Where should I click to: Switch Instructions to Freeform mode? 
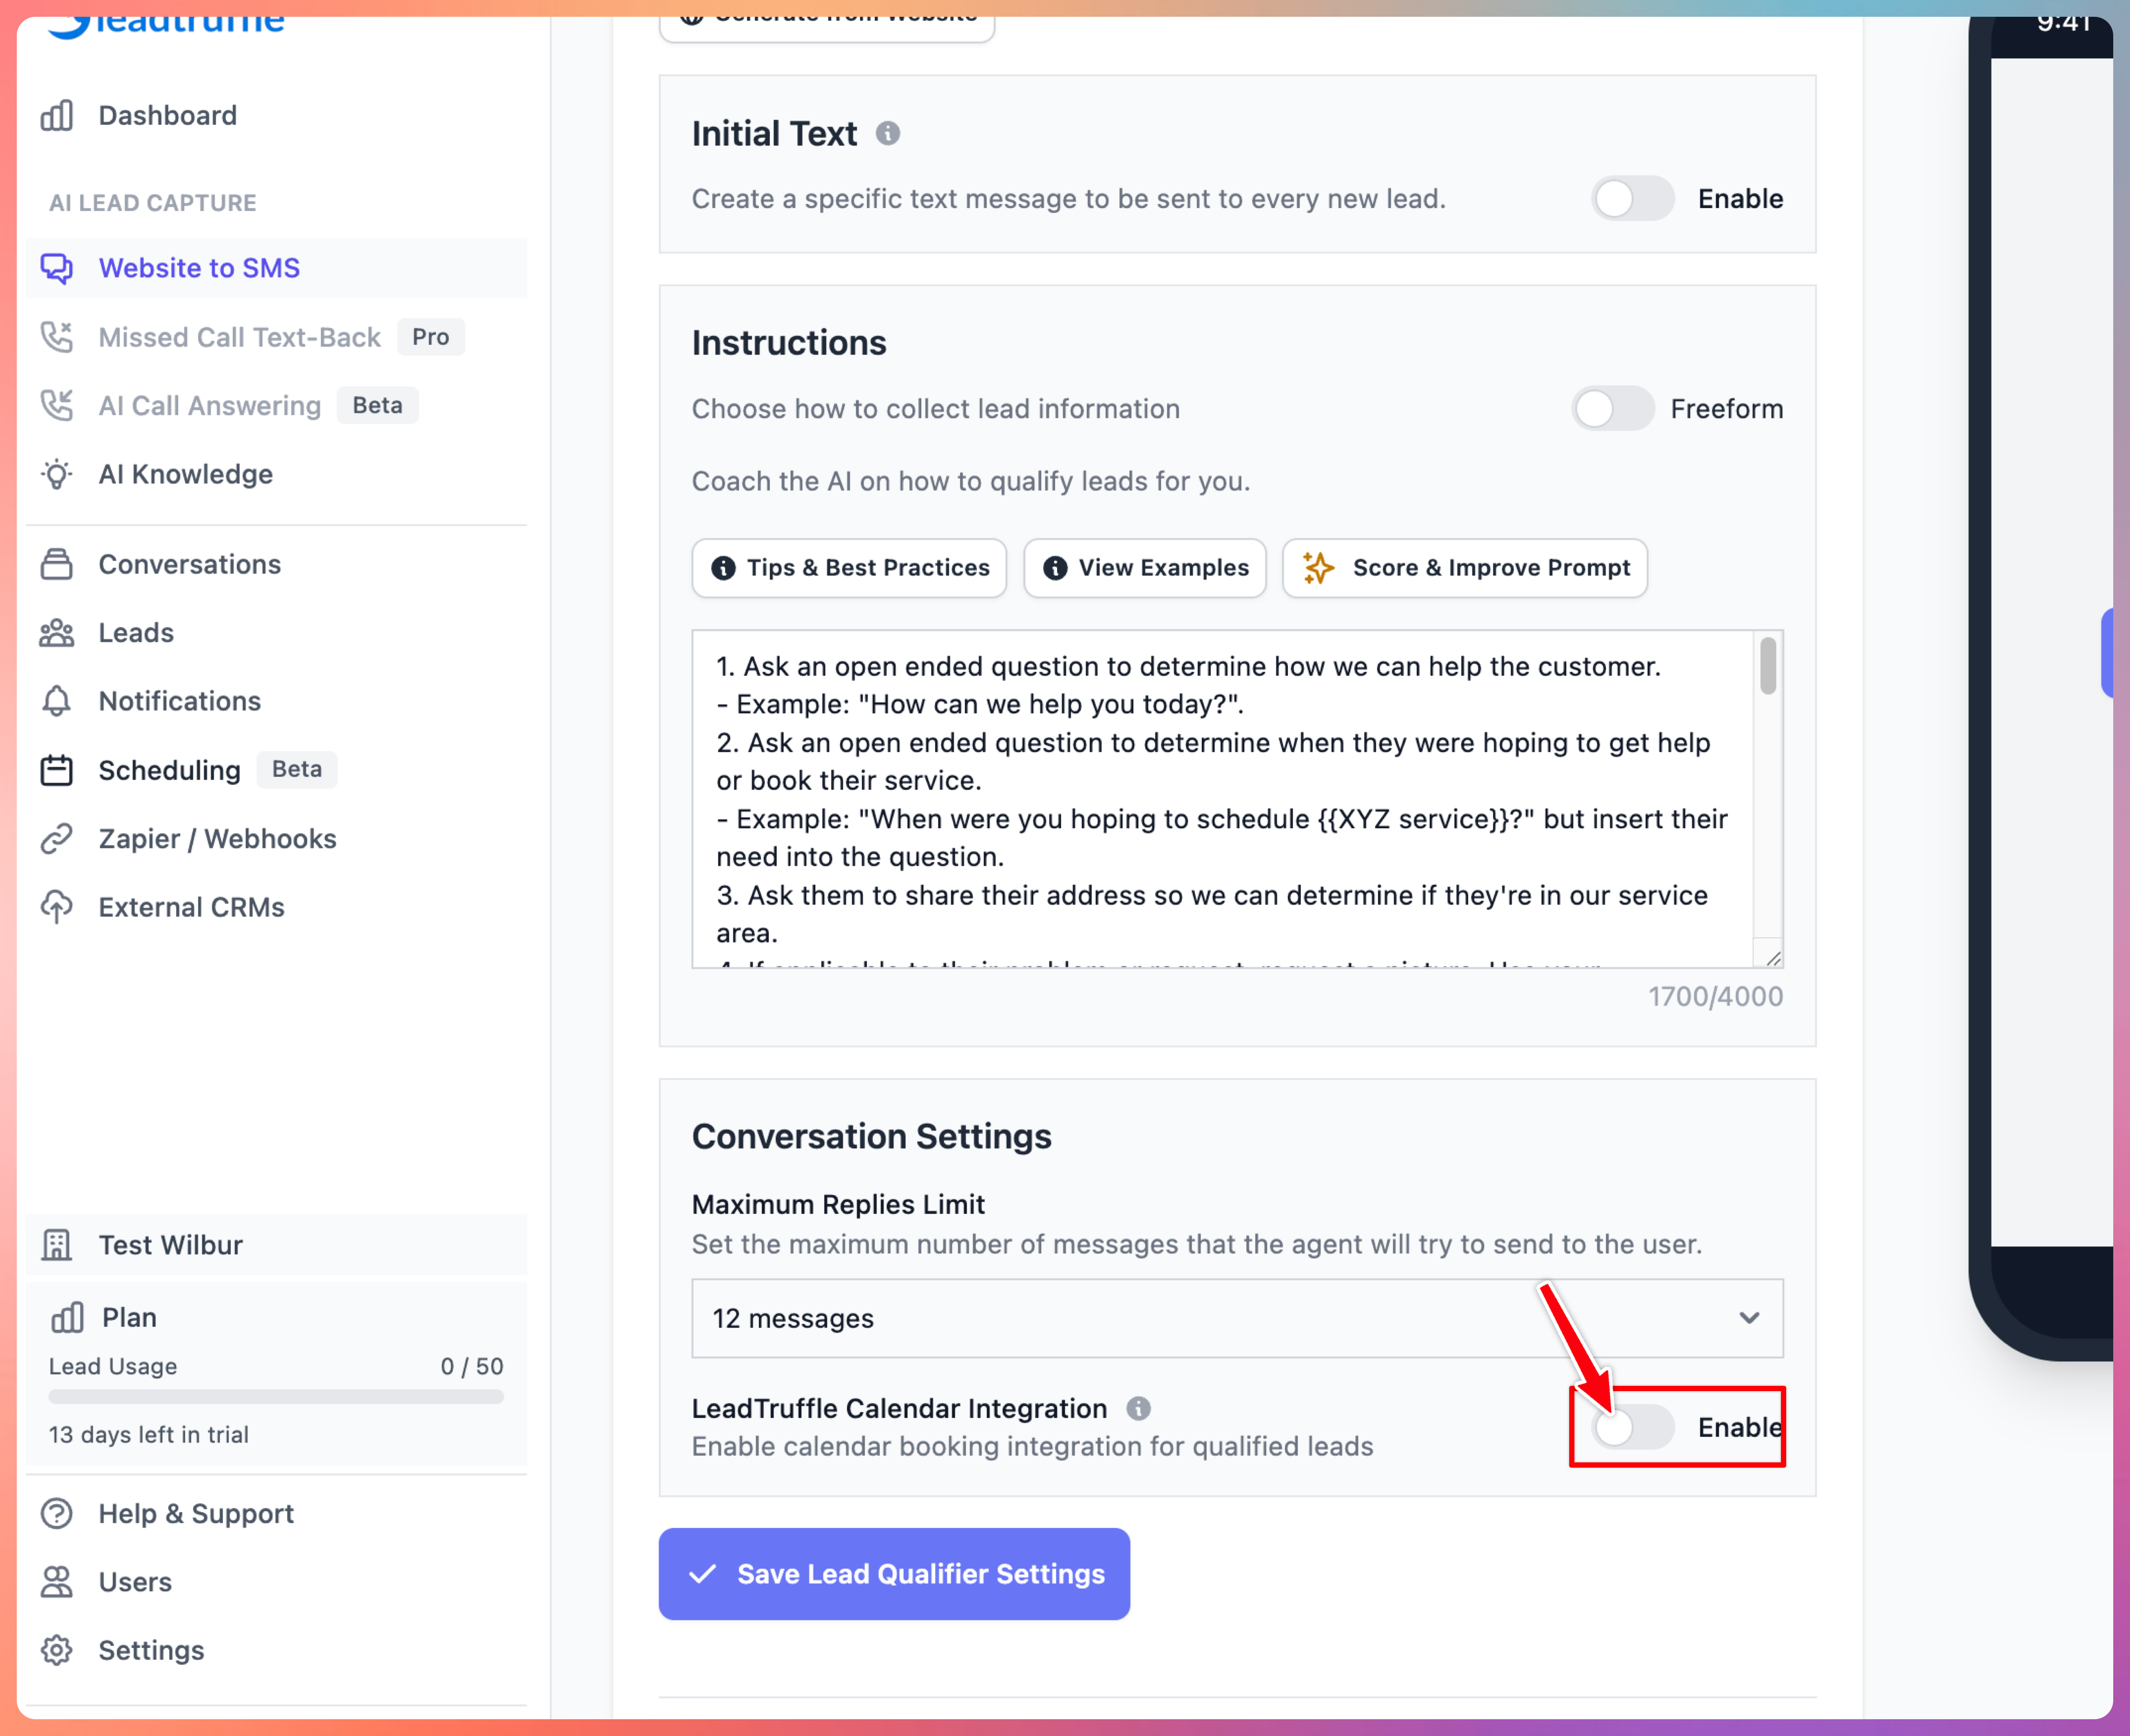1612,409
